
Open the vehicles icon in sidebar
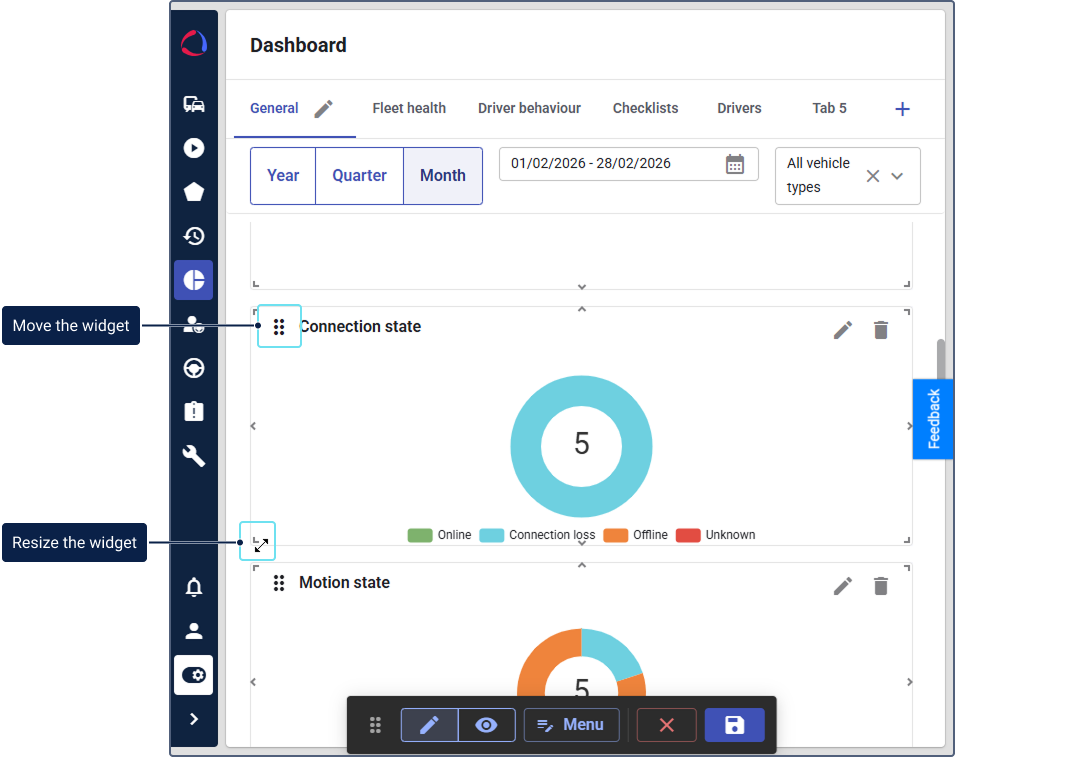tap(194, 104)
